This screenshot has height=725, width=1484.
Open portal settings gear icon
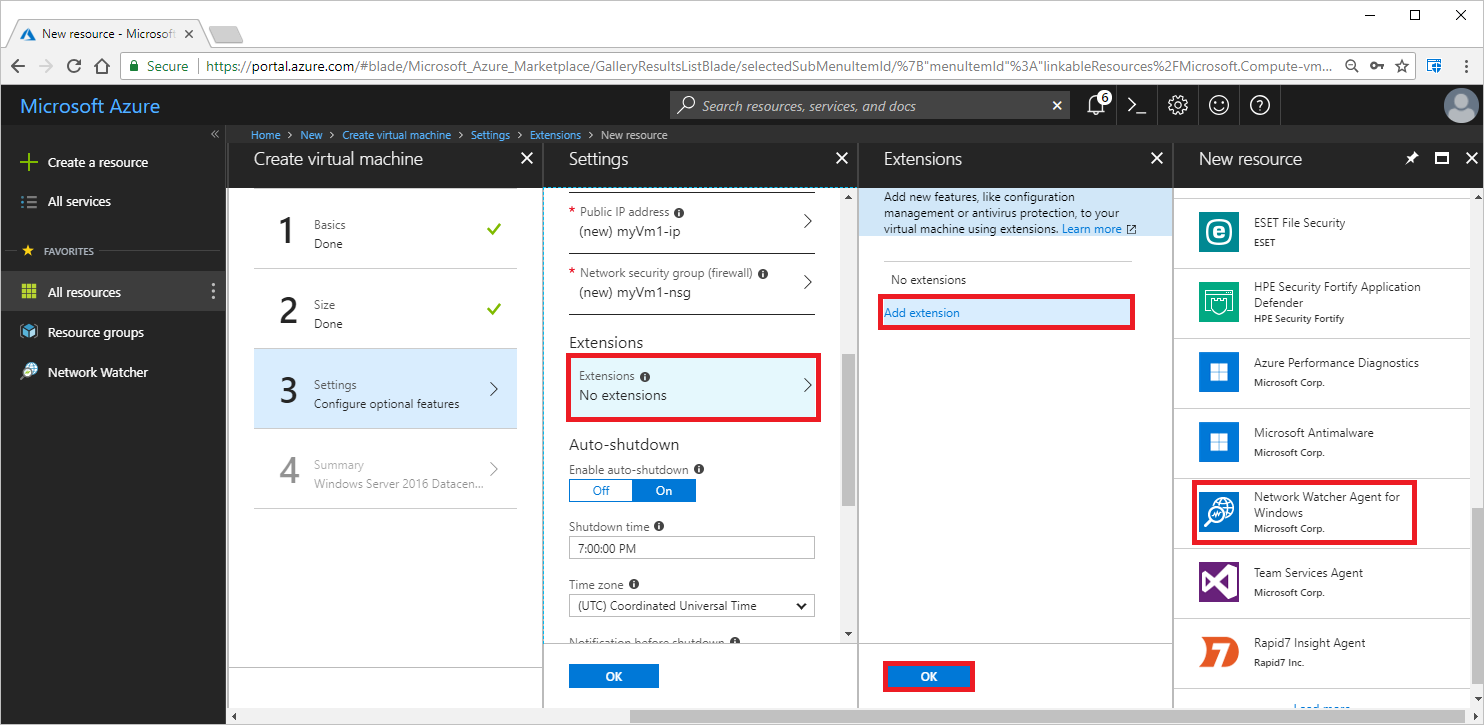(1177, 105)
